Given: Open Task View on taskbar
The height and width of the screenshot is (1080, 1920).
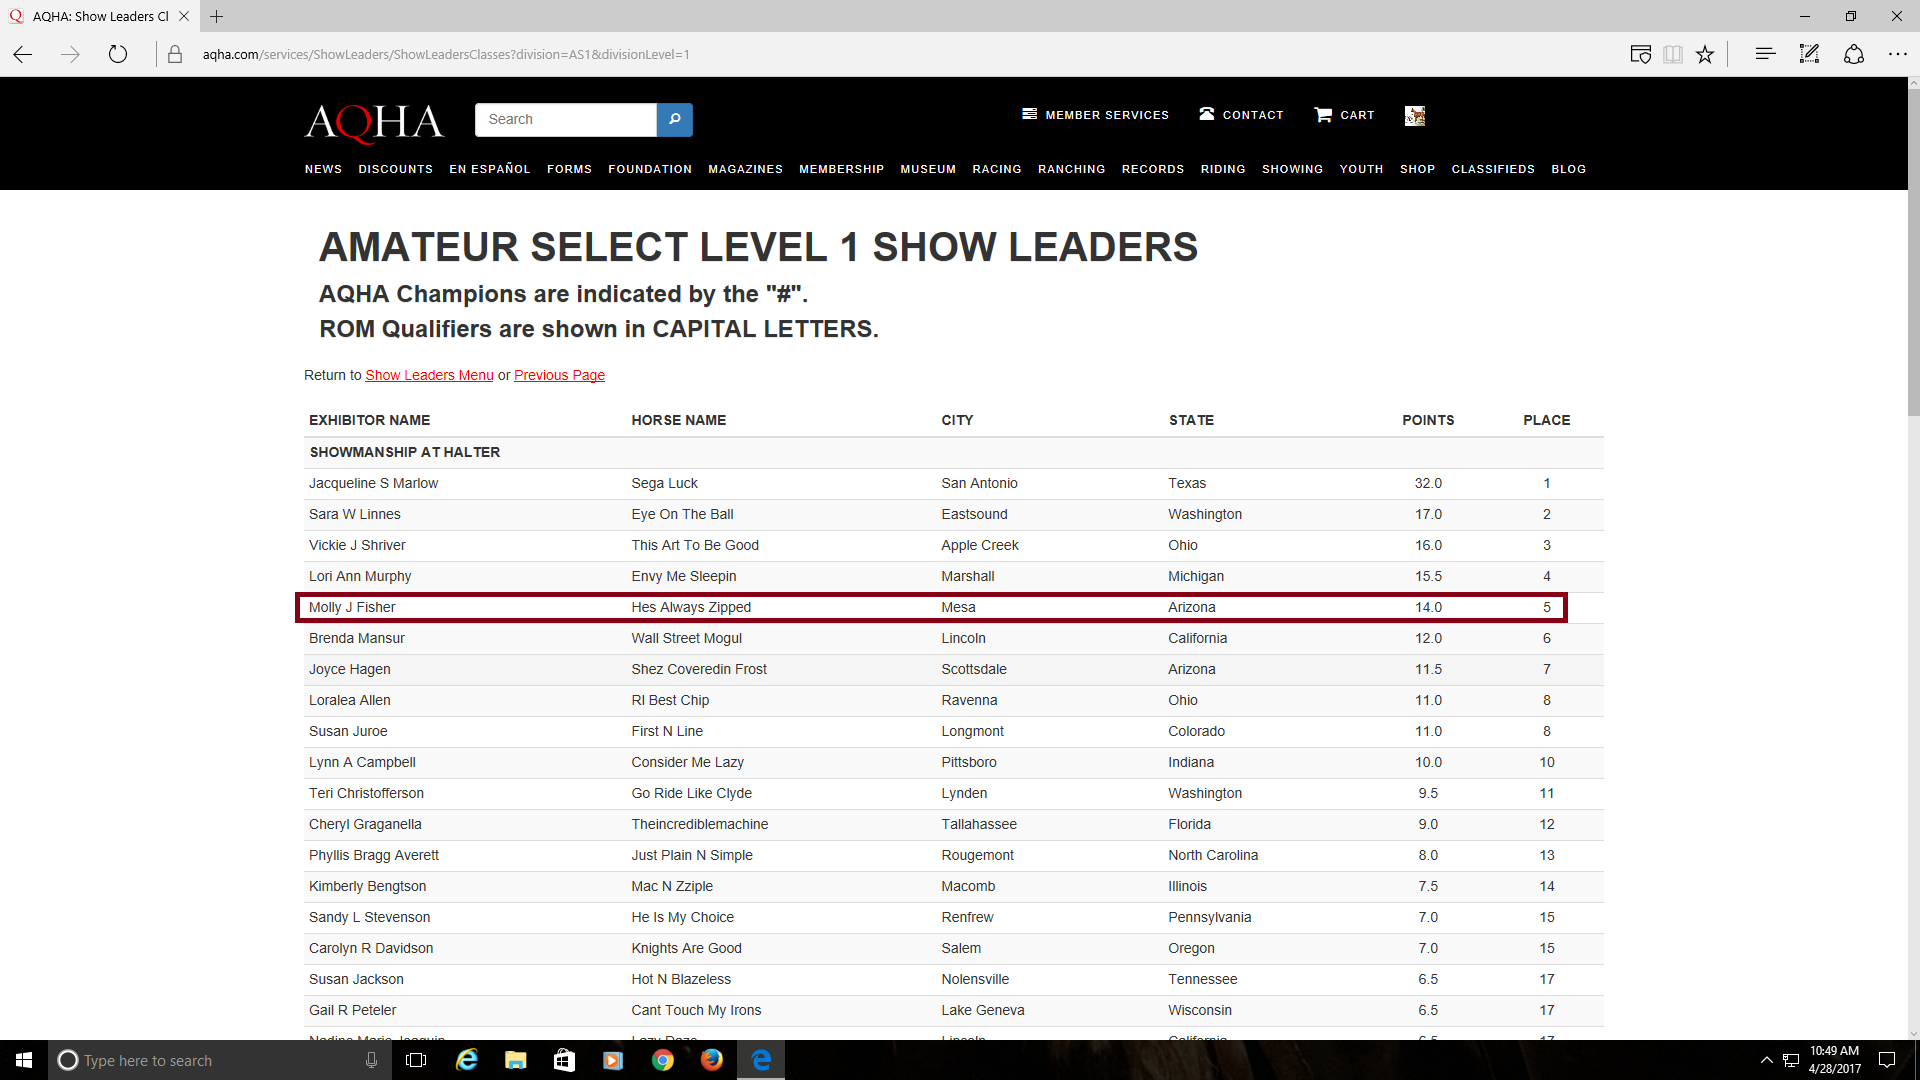Looking at the screenshot, I should (416, 1060).
